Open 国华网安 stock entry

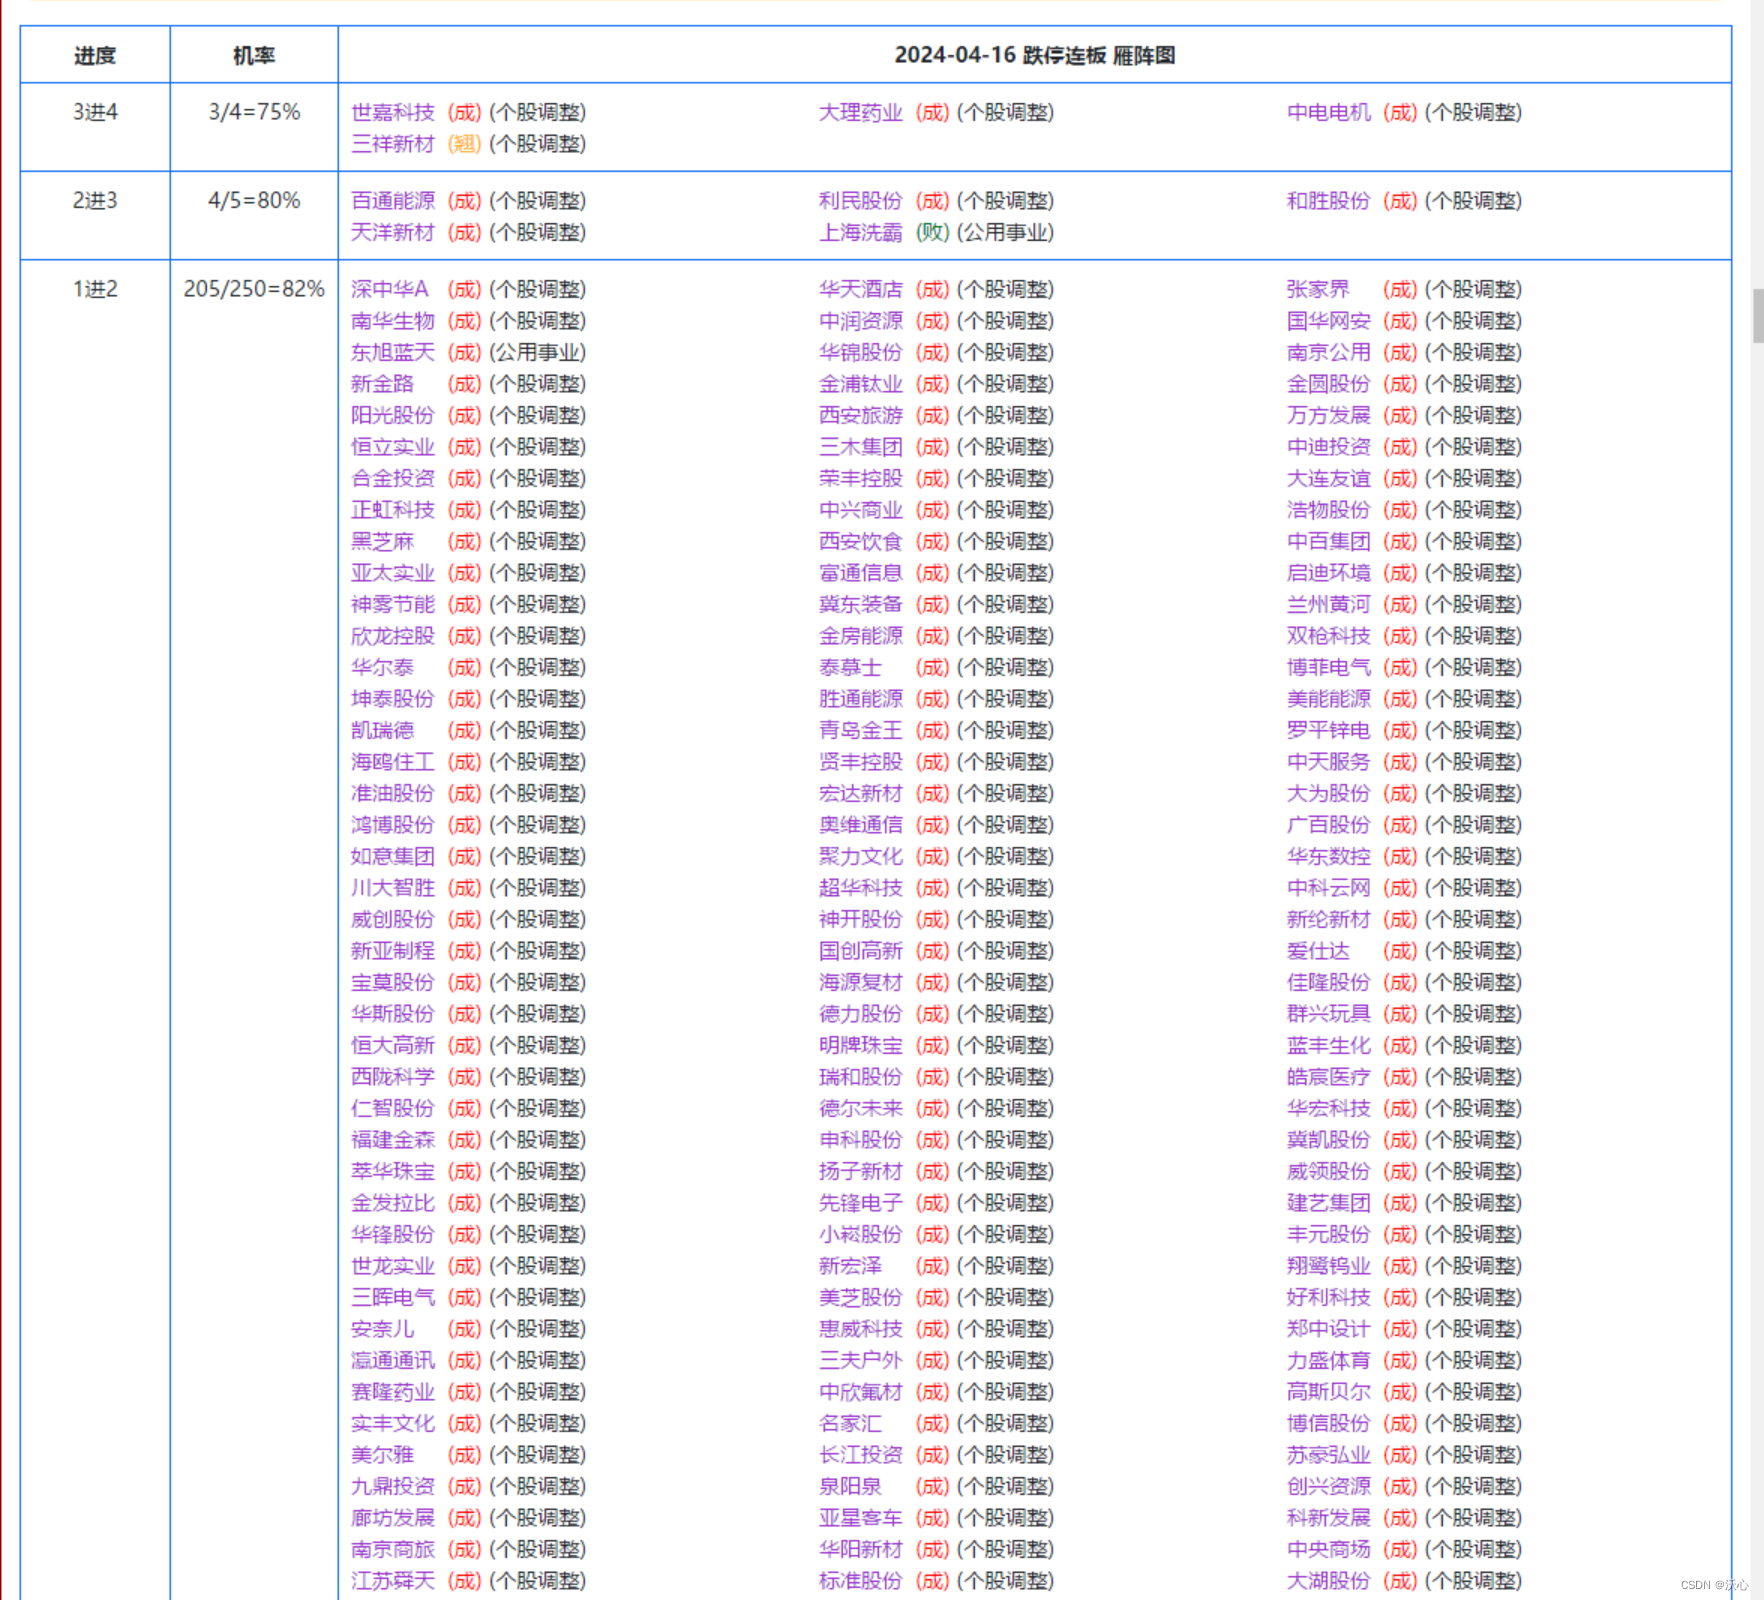pyautogui.click(x=1329, y=321)
